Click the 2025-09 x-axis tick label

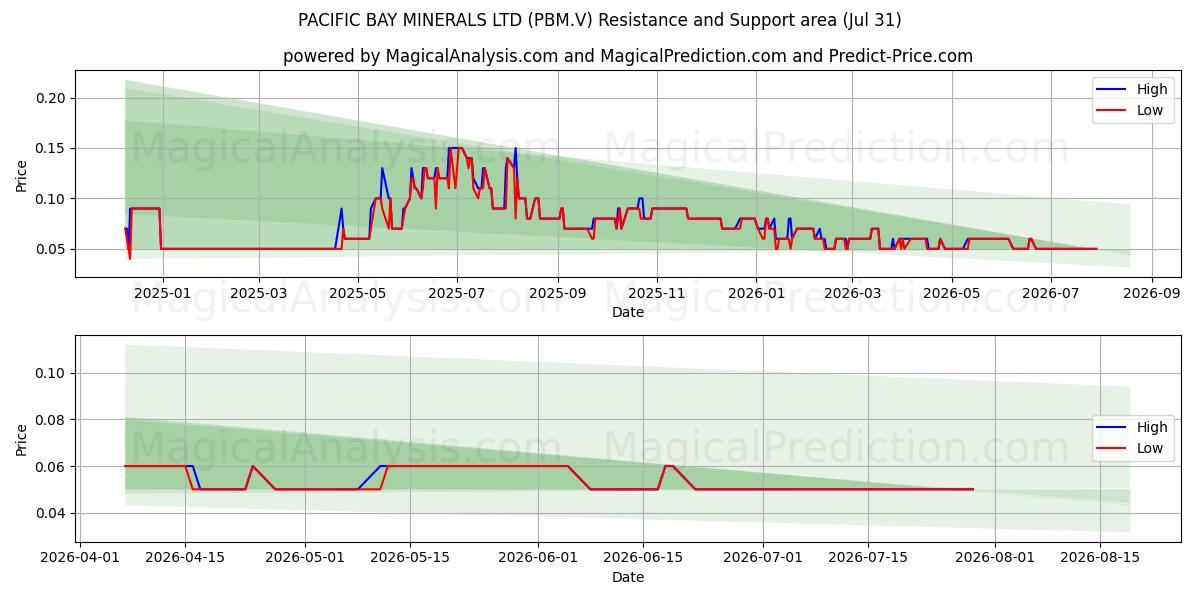click(558, 293)
